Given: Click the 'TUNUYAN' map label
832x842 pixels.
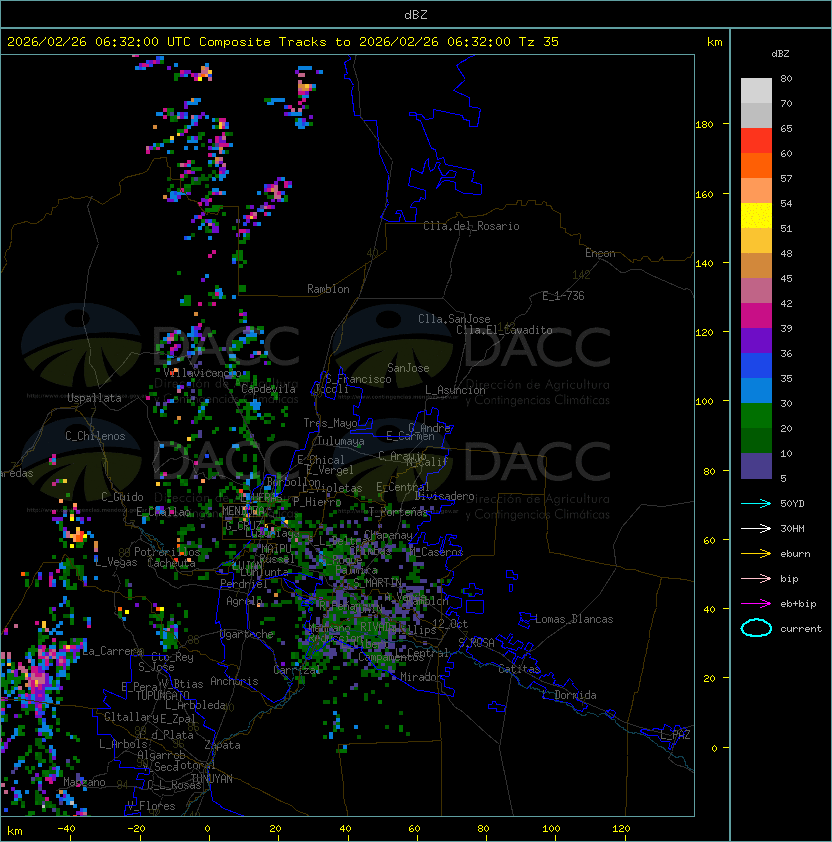Looking at the screenshot, I should 212,779.
